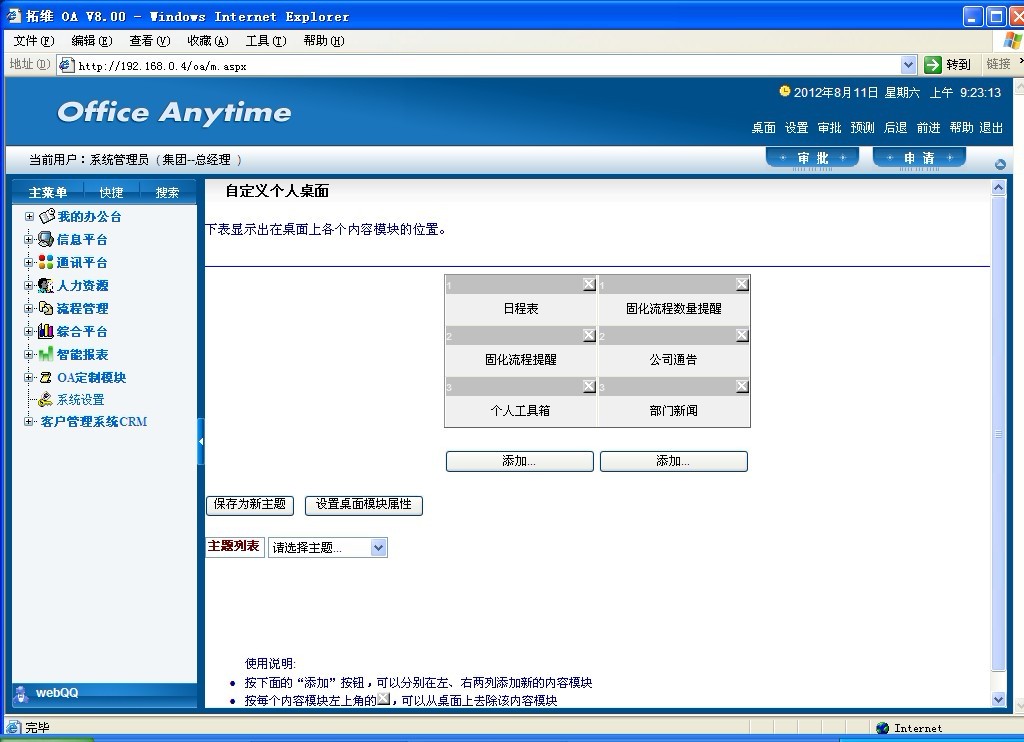Open the browser address bar dropdown
This screenshot has width=1024, height=742.
(908, 65)
